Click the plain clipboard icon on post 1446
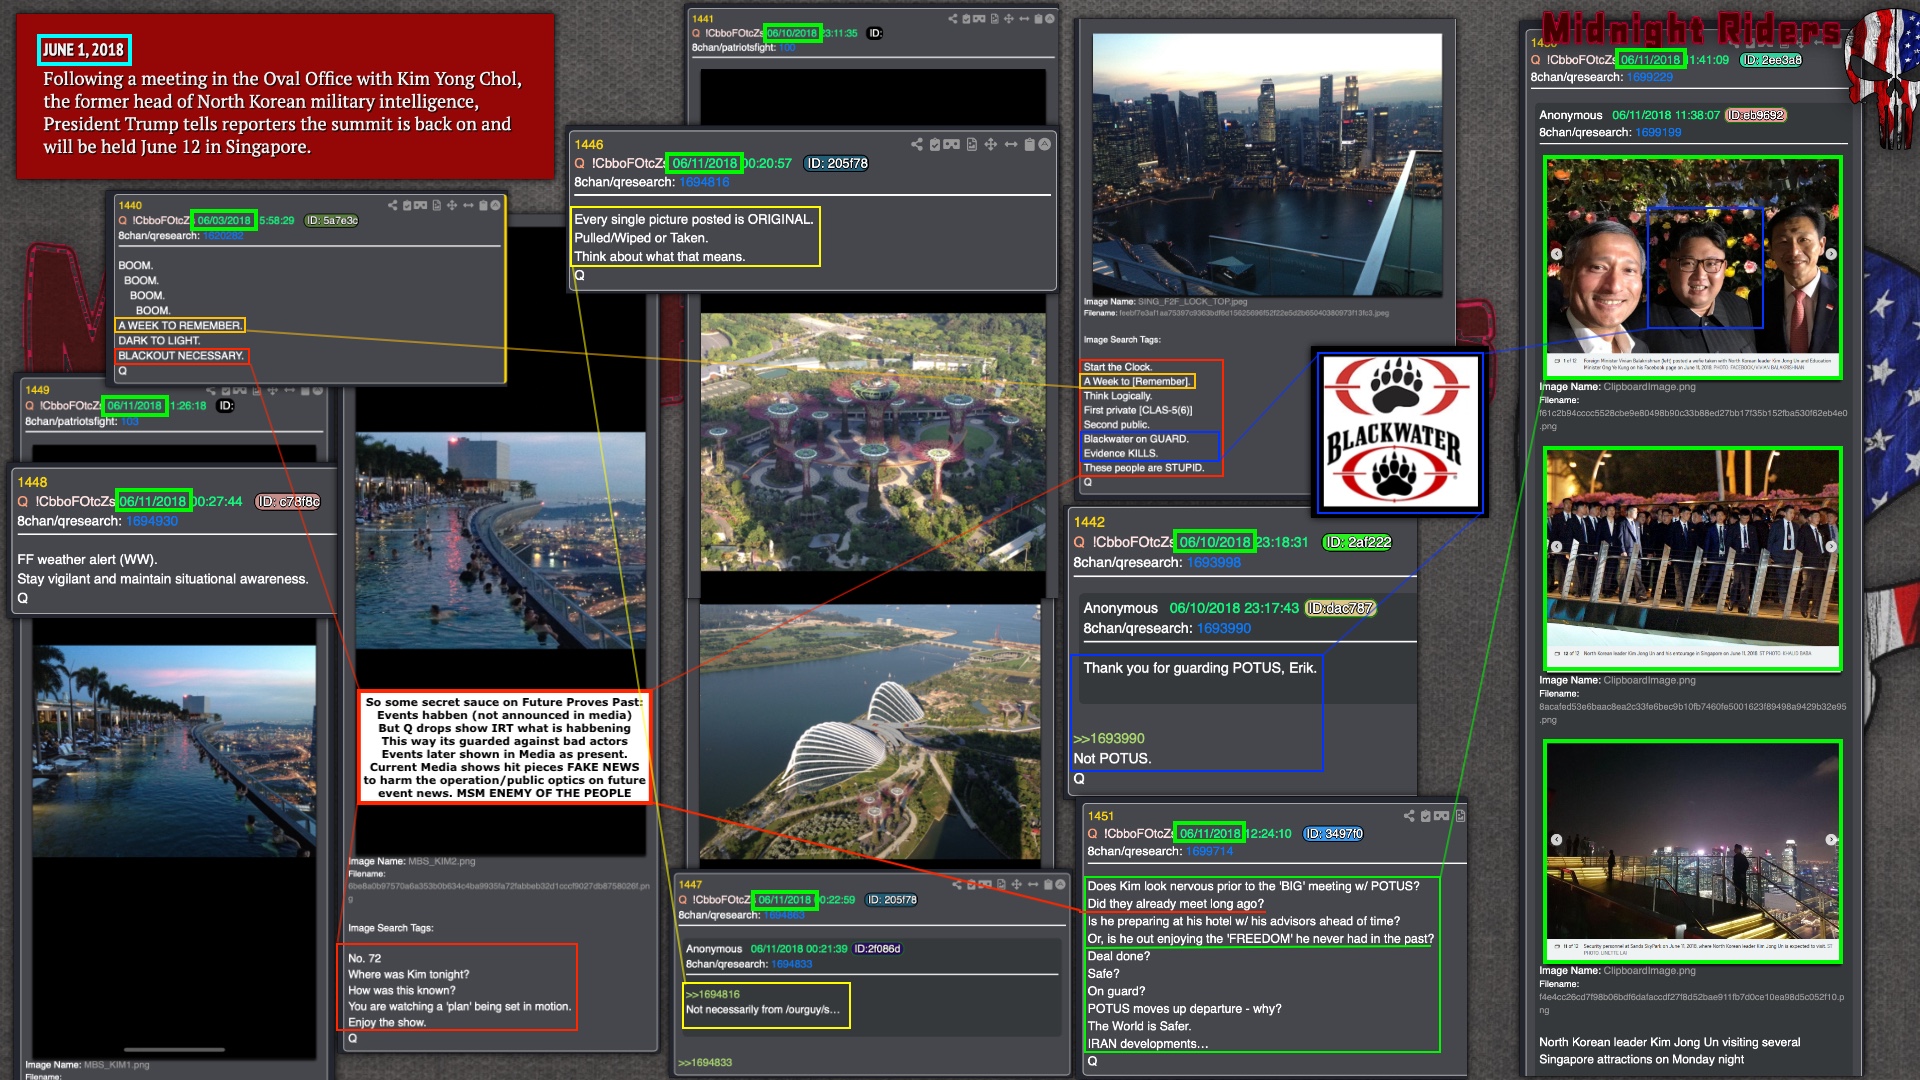This screenshot has height=1080, width=1920. (x=1029, y=145)
